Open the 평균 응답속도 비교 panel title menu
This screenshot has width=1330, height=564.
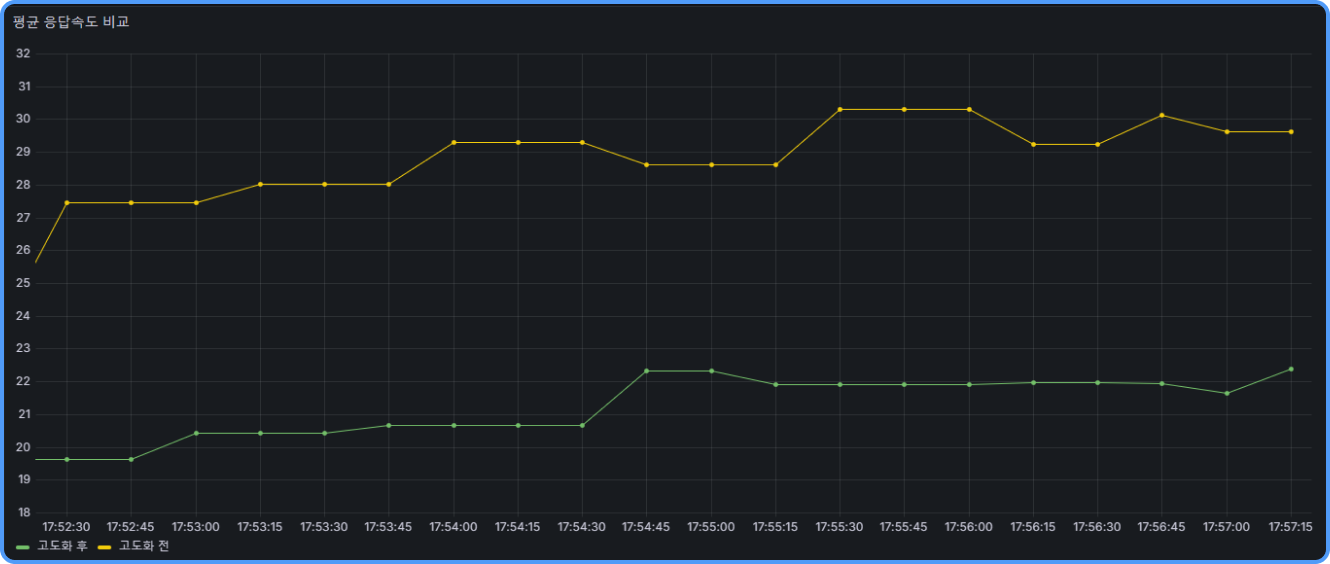coord(71,22)
